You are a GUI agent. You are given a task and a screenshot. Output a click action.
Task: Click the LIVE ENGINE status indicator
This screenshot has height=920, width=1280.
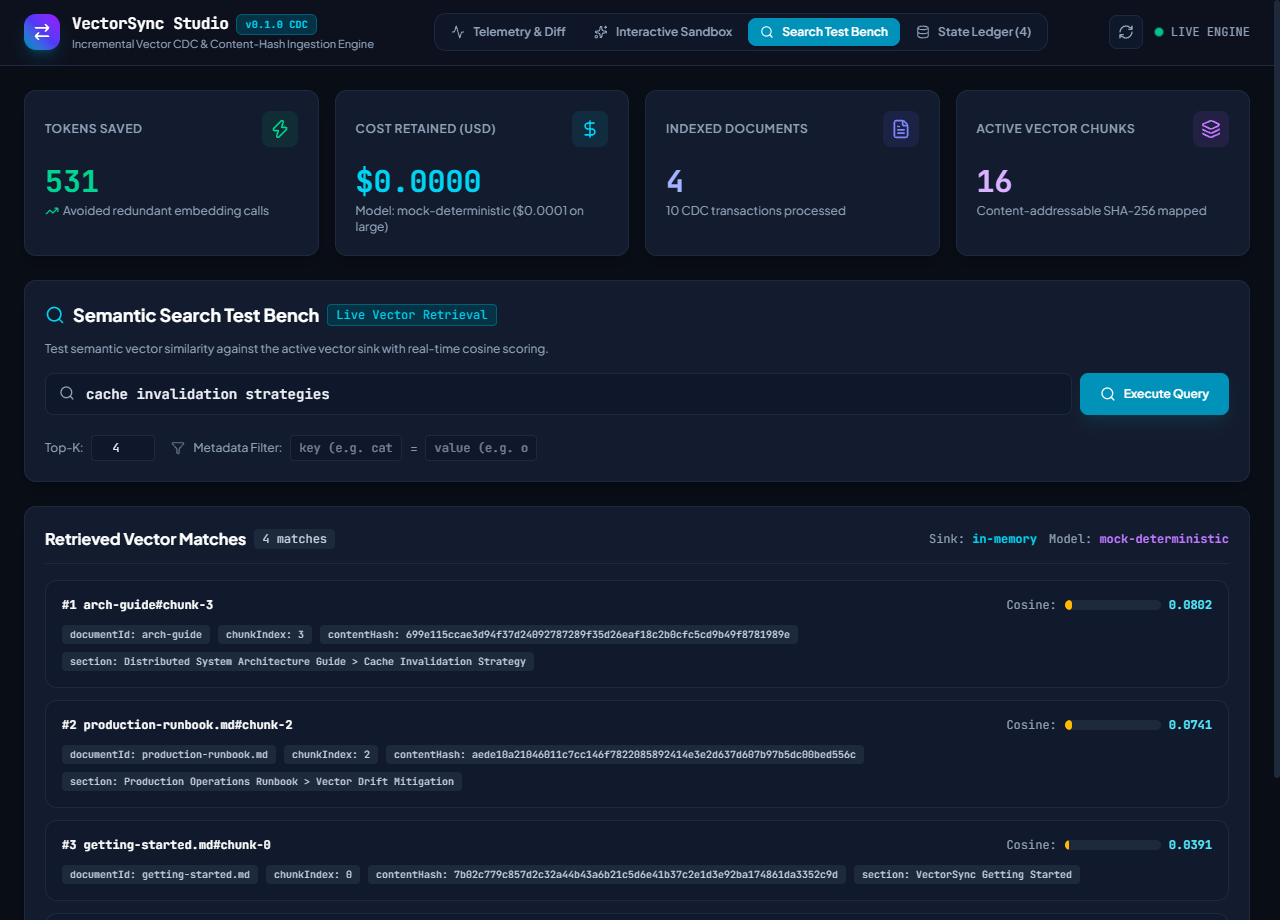tap(1202, 32)
